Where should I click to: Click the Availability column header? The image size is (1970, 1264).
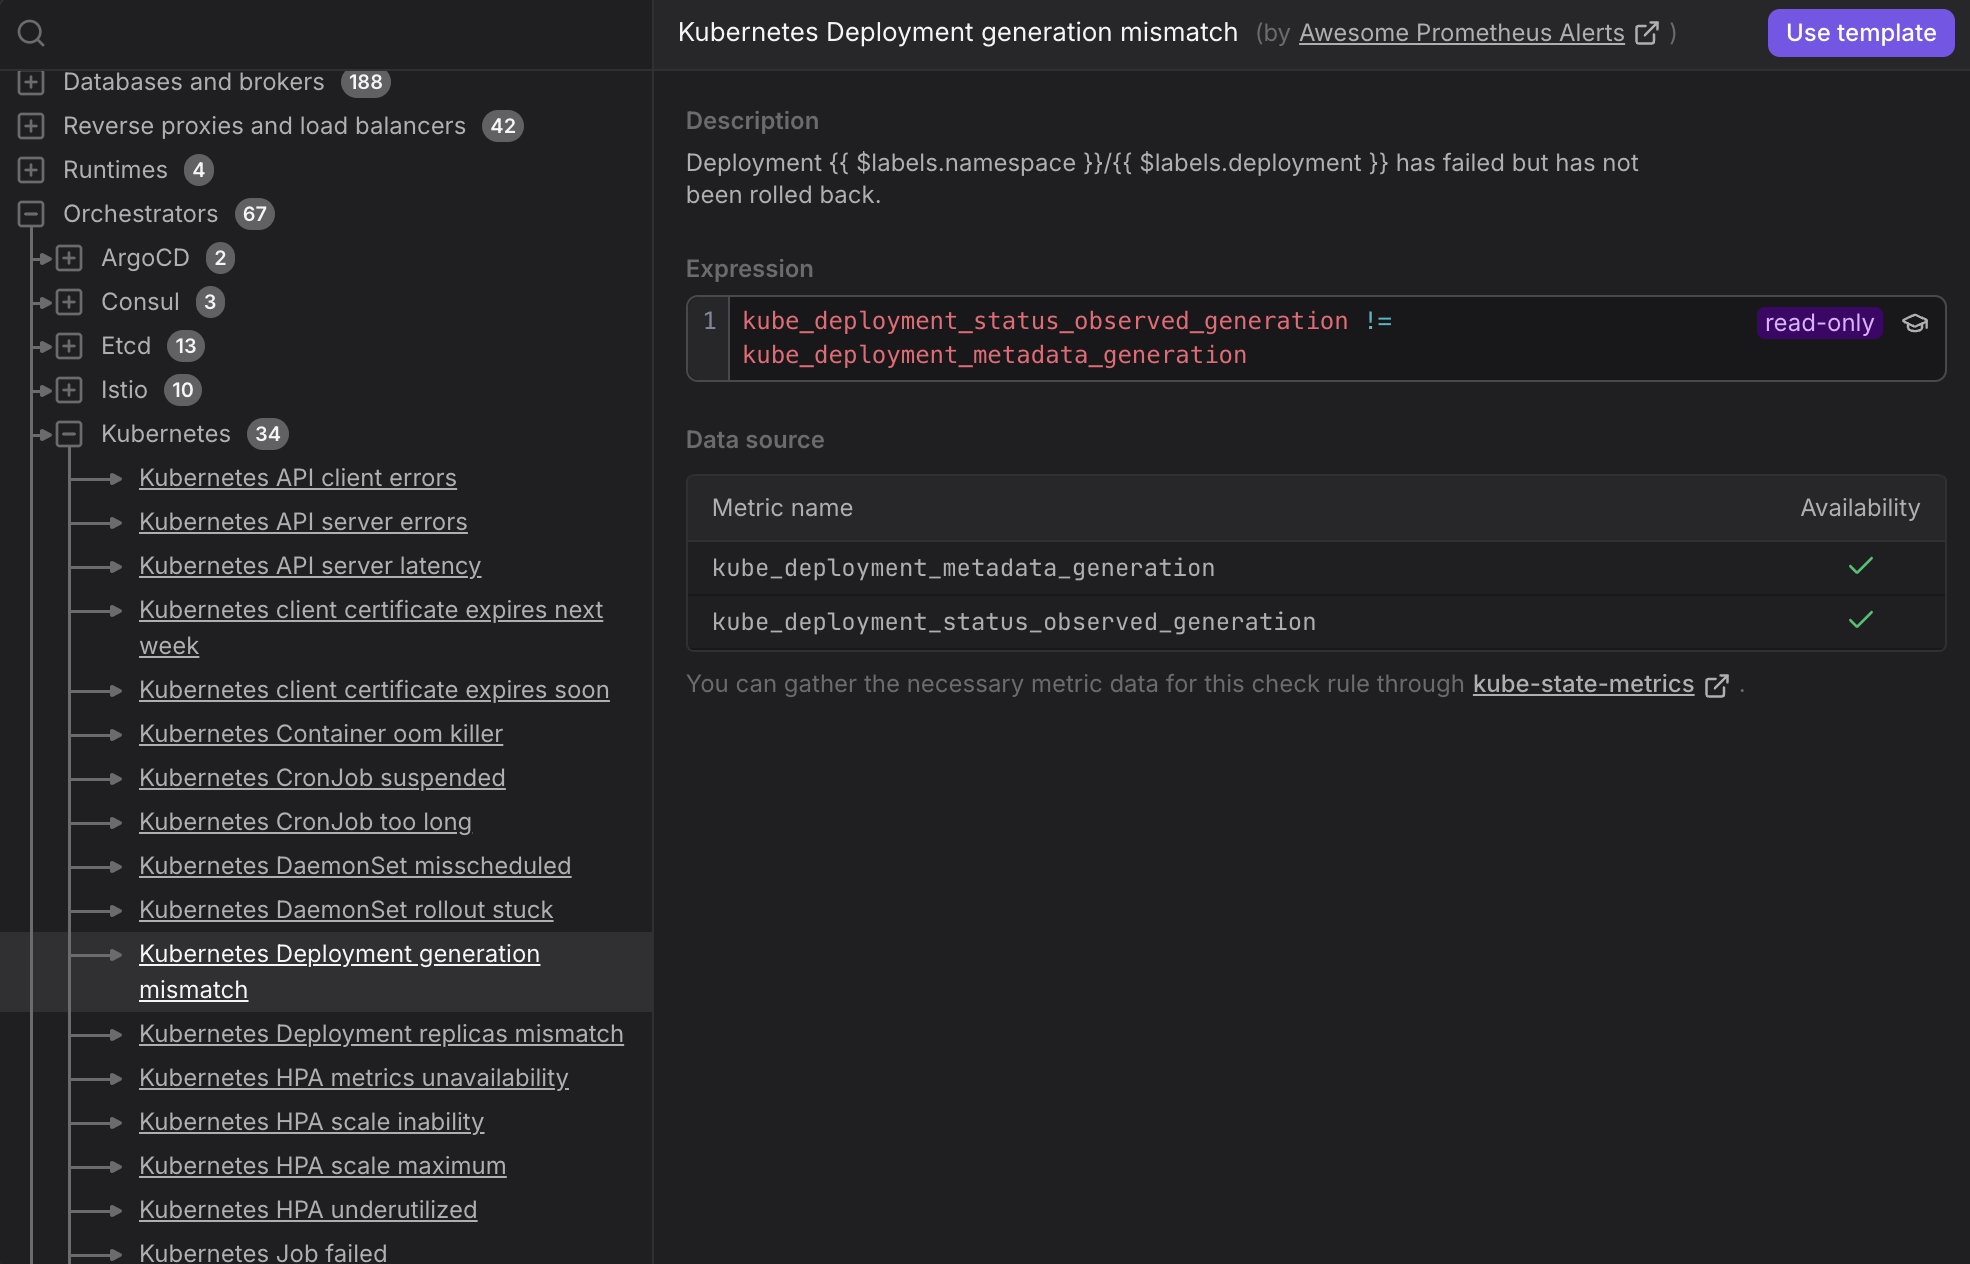[x=1860, y=508]
